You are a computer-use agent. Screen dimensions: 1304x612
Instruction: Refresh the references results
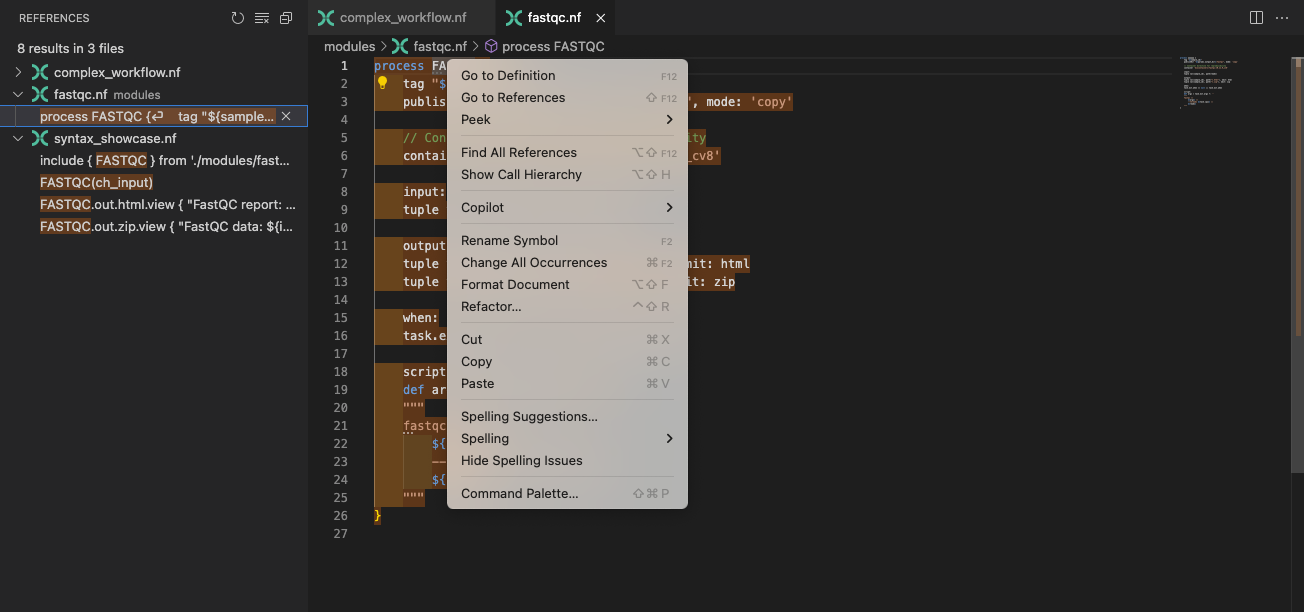(237, 18)
